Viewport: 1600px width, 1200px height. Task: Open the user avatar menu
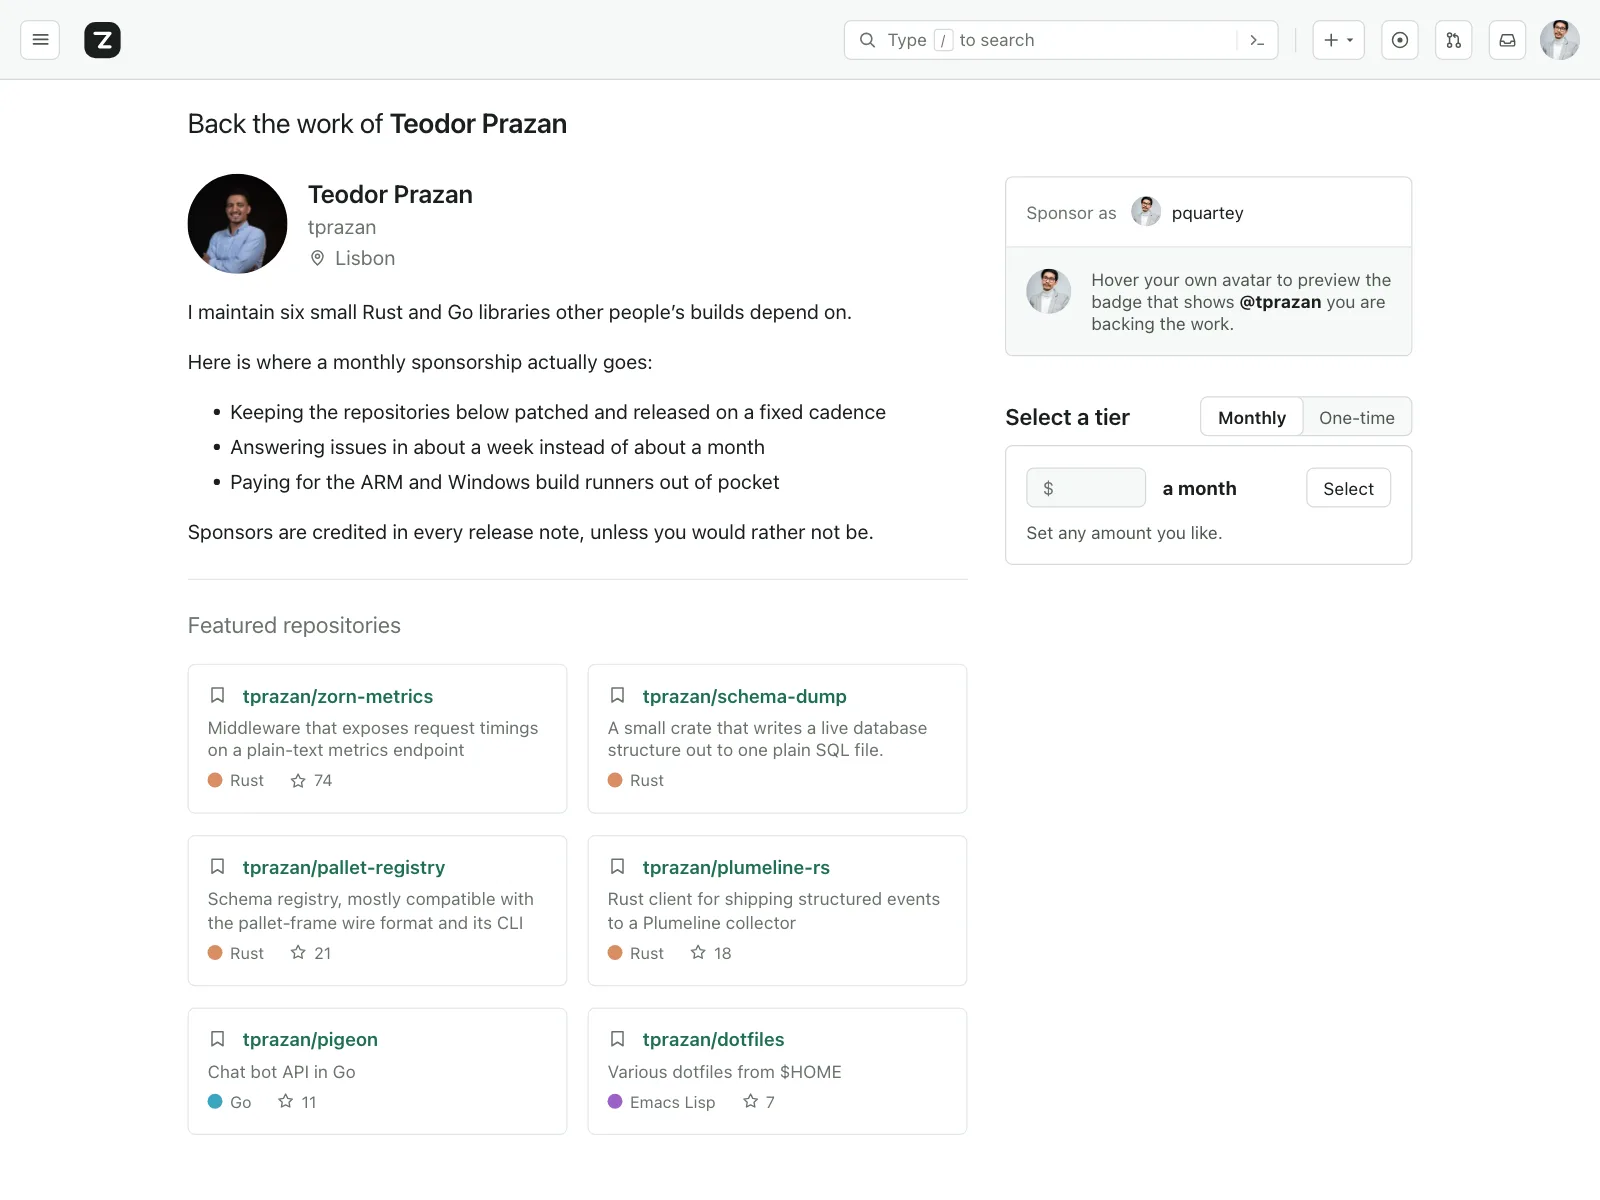1559,40
